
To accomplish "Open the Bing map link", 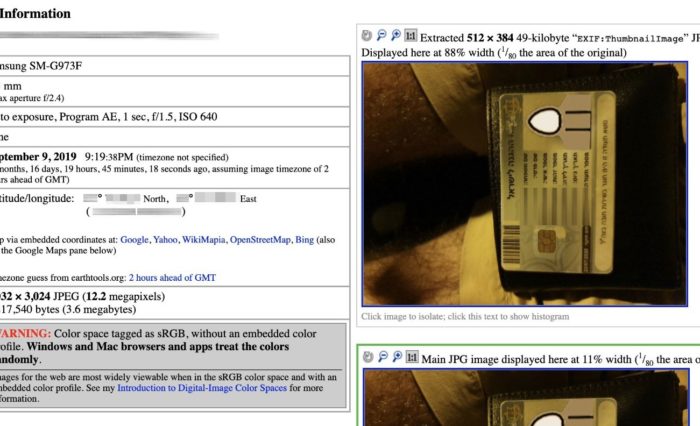I will coord(304,240).
